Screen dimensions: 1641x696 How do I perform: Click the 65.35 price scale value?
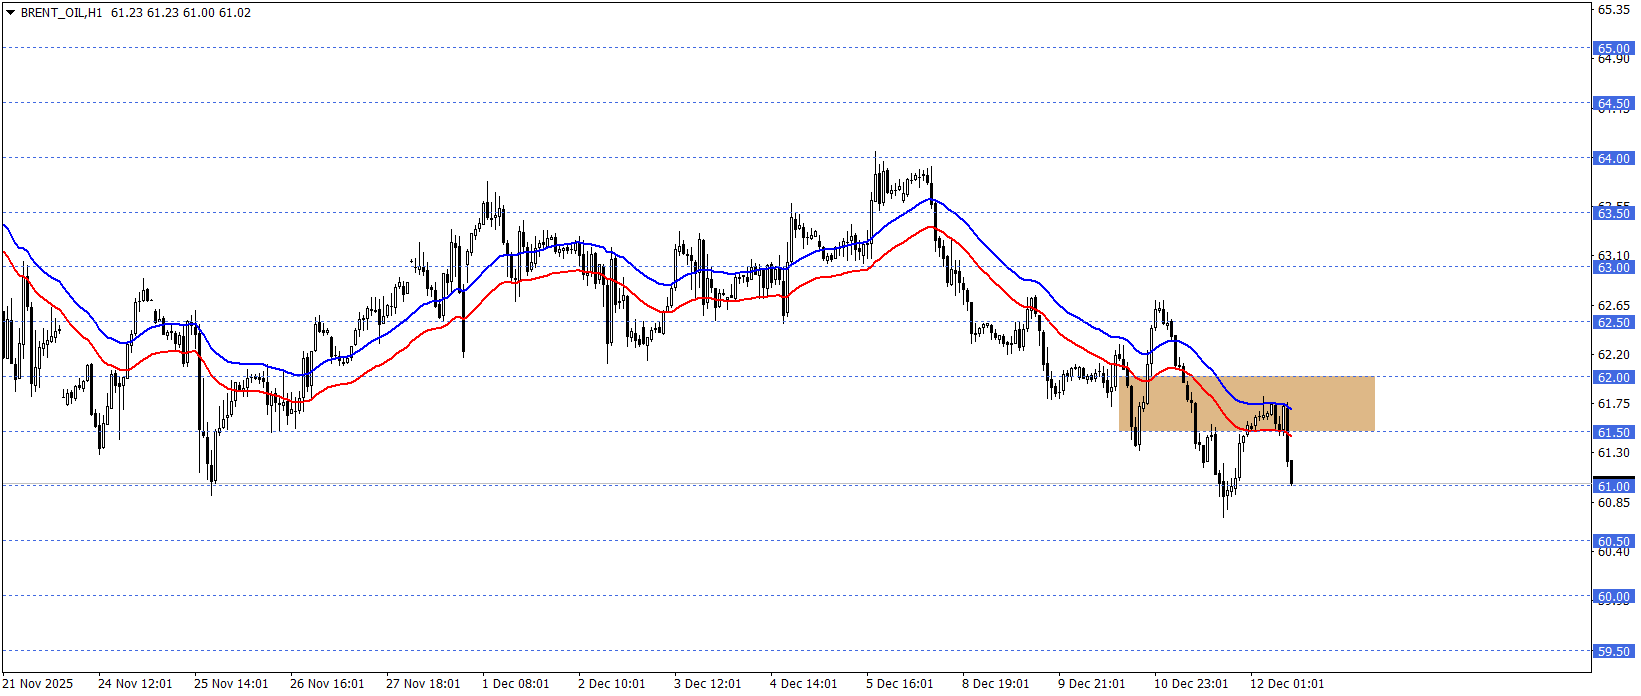[1613, 9]
